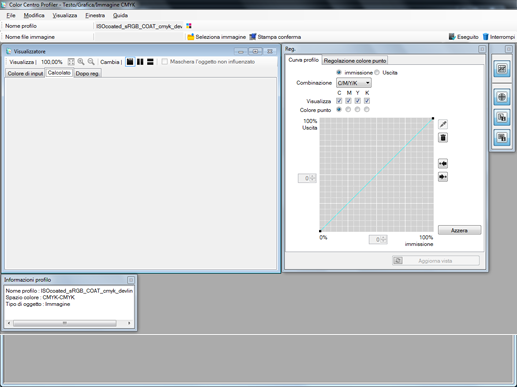Select the immissione radio button
Viewport: 517px width, 387px height.
(x=339, y=72)
